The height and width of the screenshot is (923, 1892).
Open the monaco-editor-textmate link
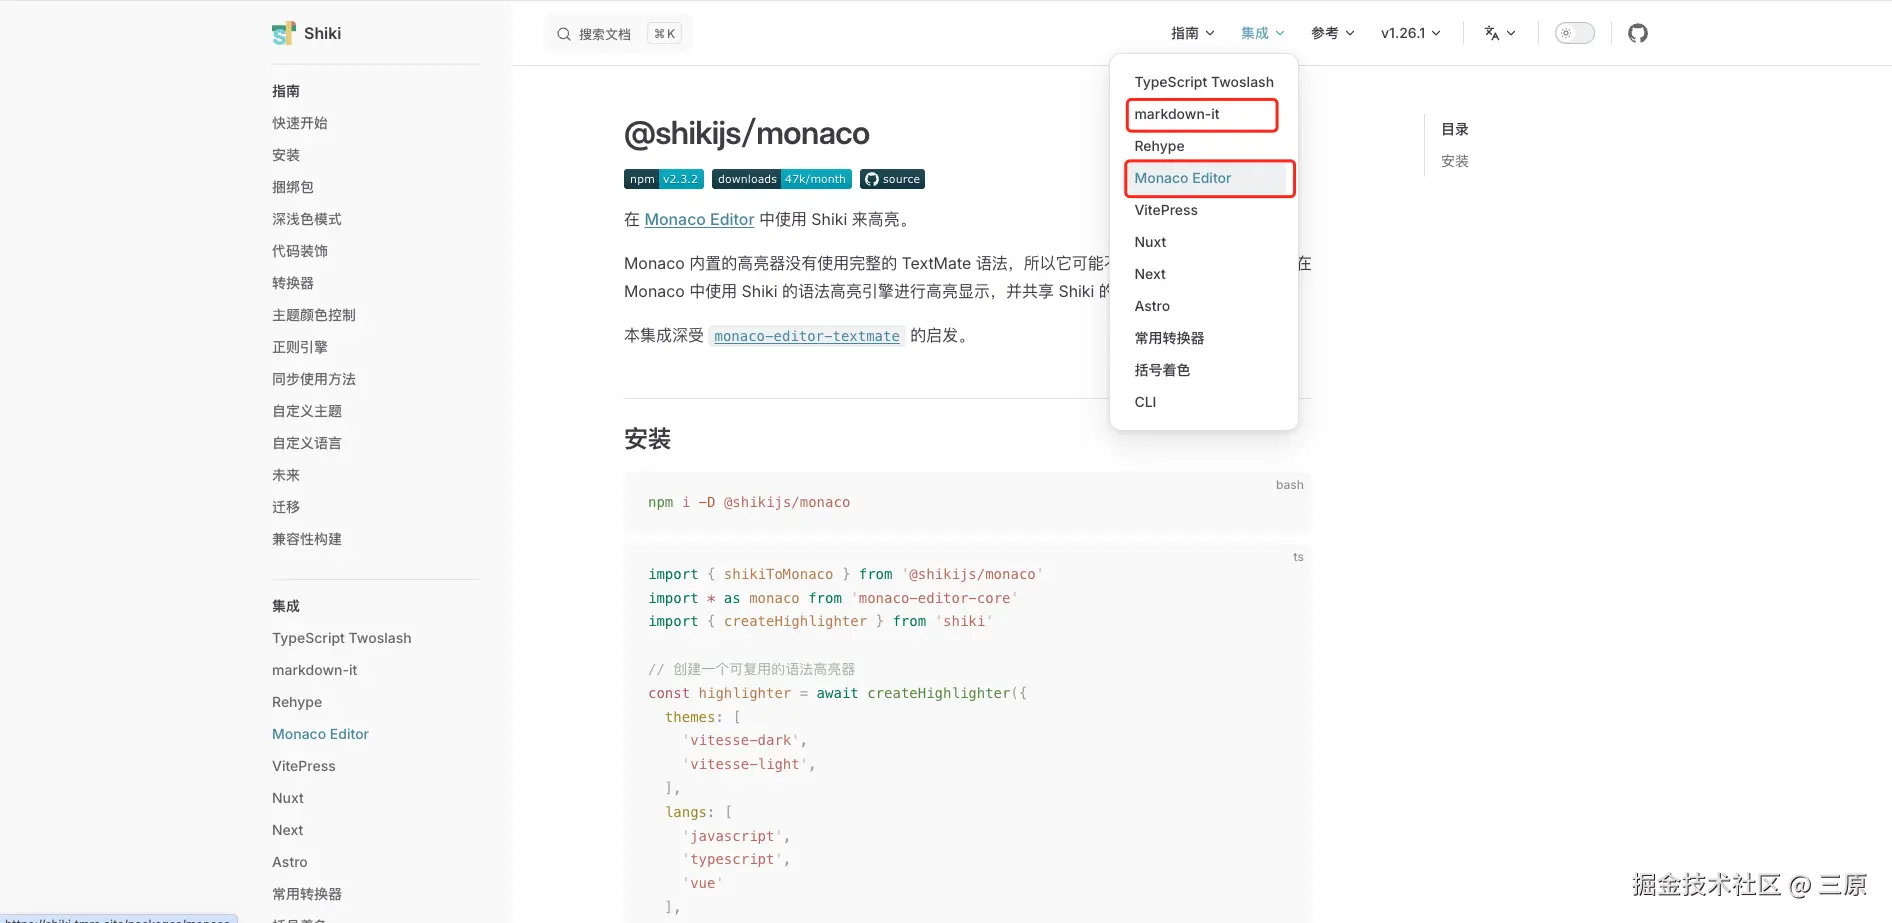point(807,336)
